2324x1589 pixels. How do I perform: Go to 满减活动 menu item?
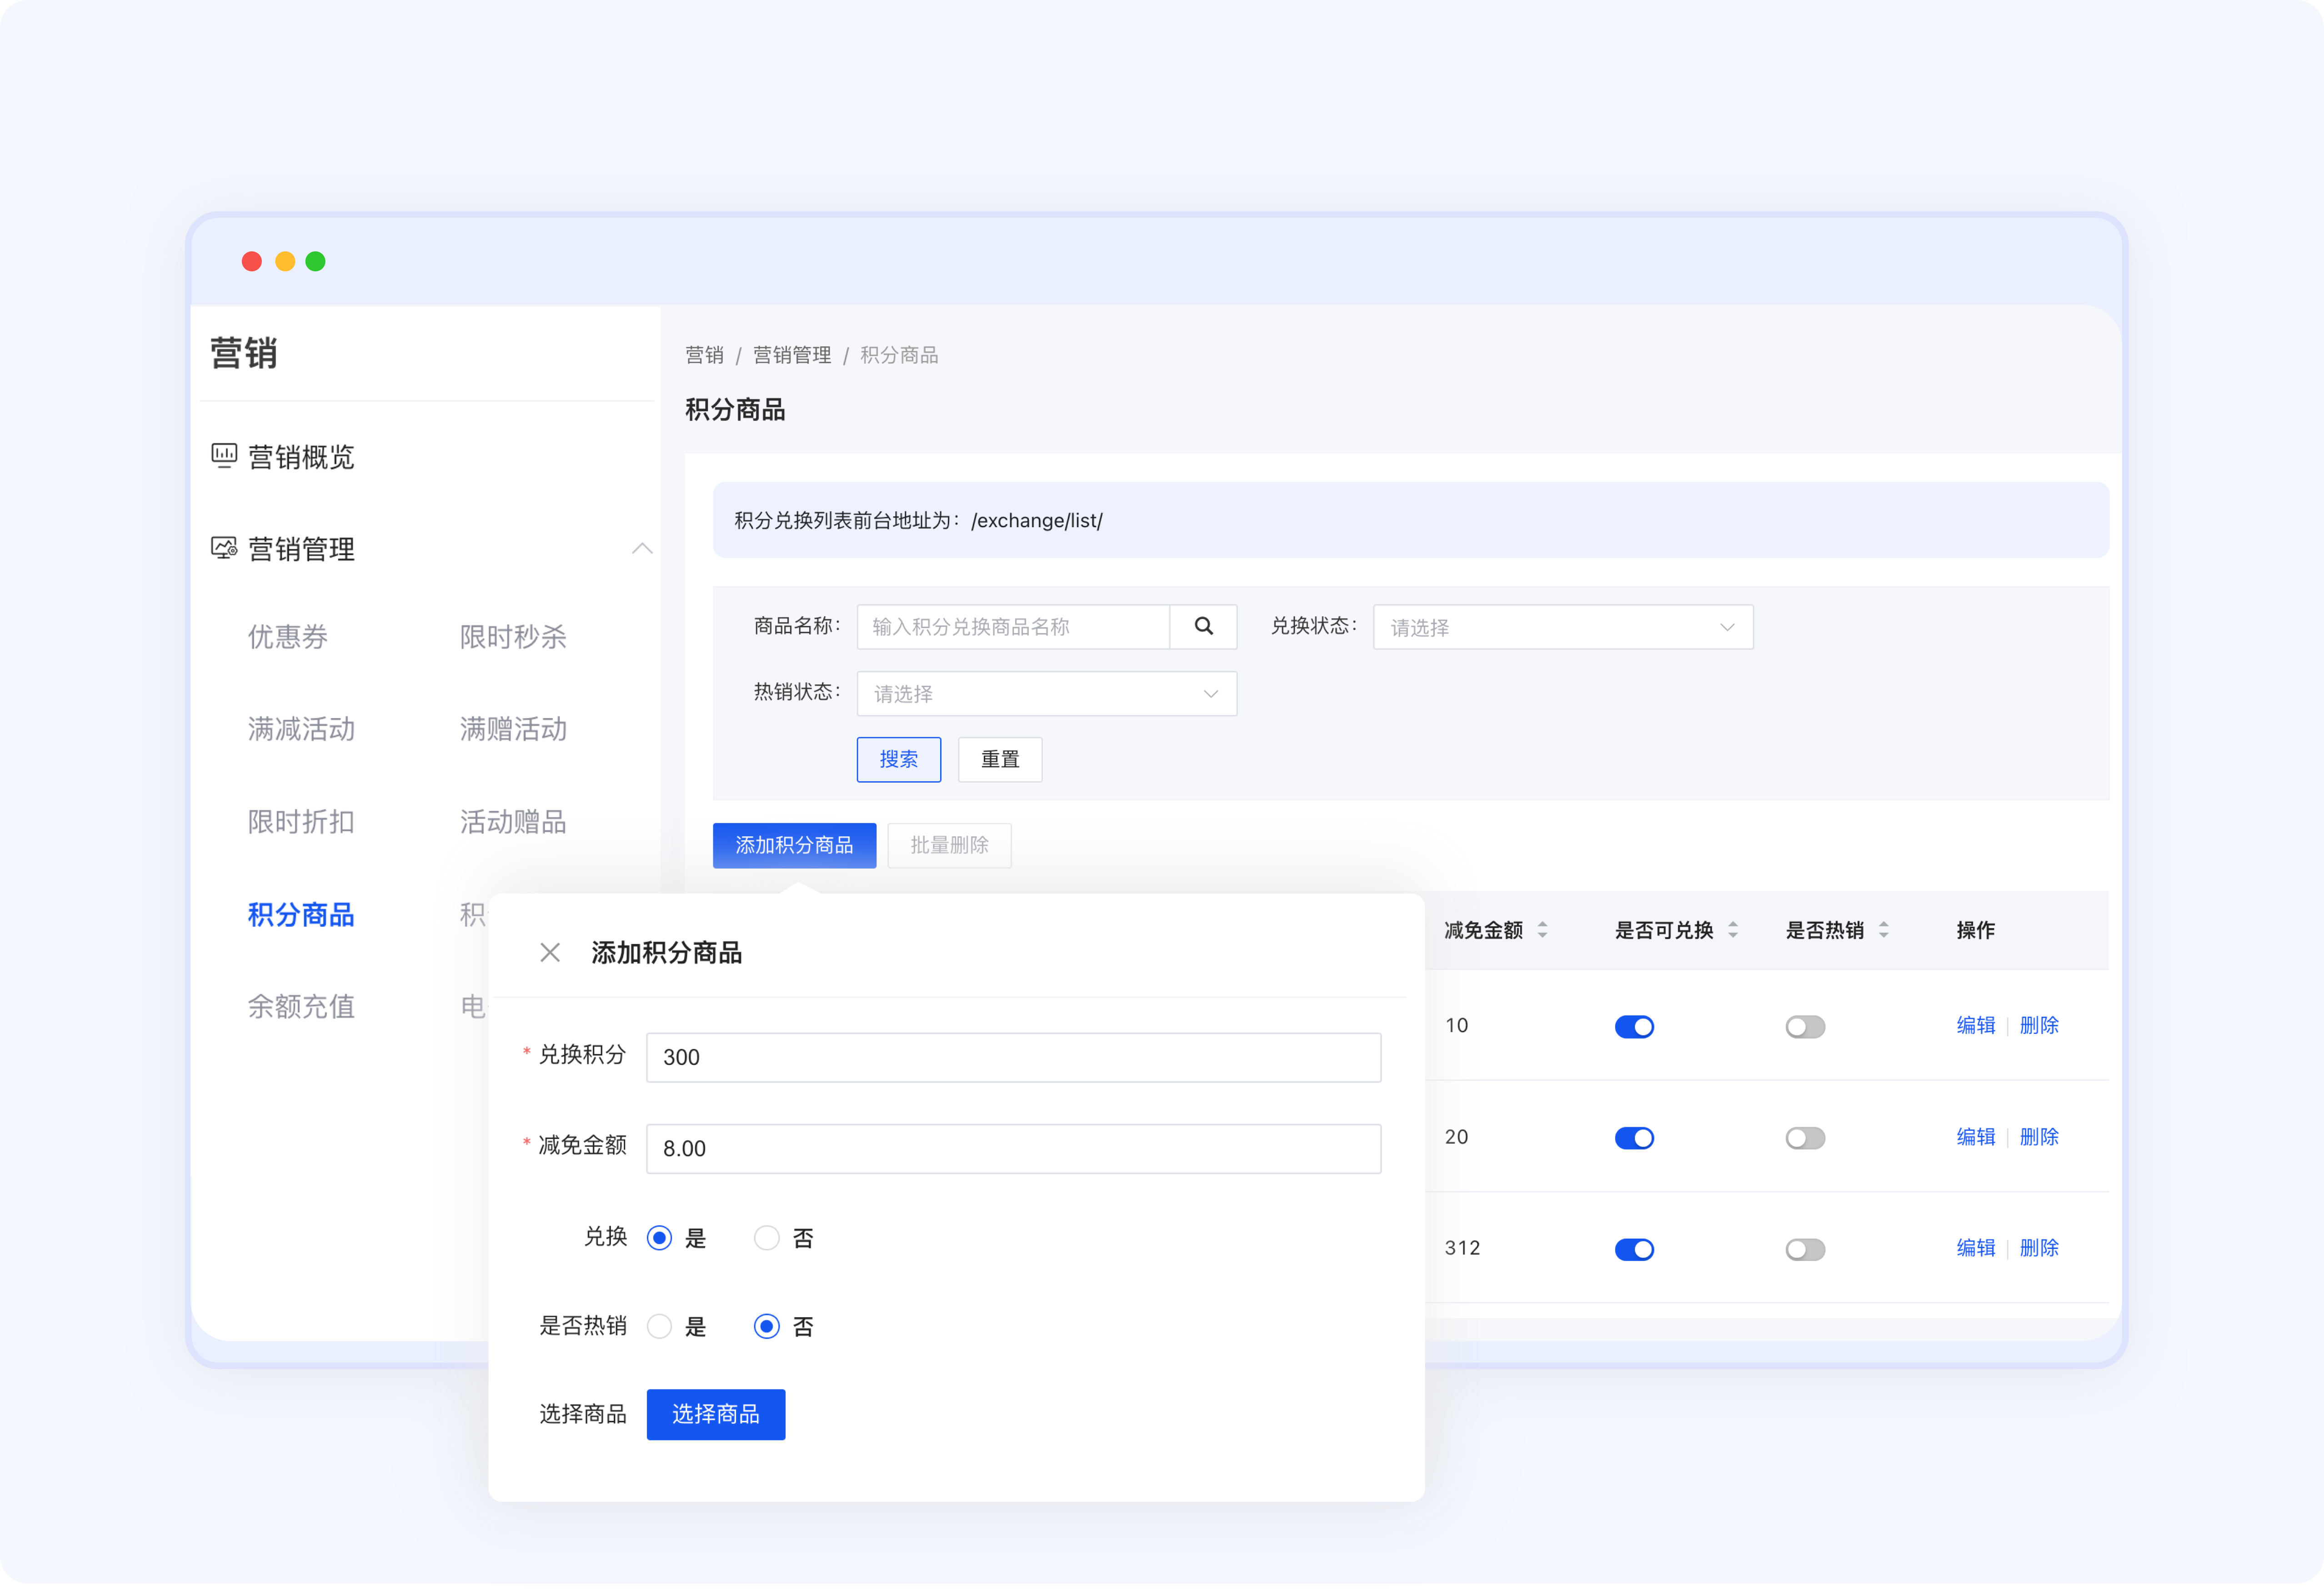click(x=301, y=729)
